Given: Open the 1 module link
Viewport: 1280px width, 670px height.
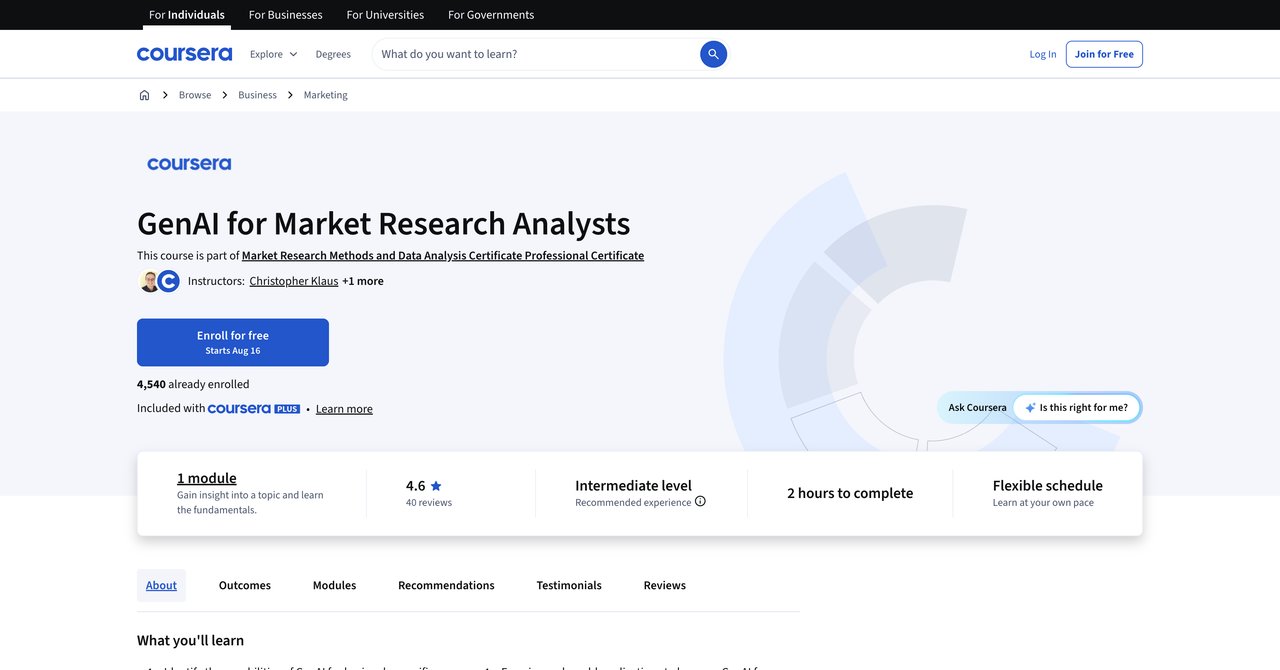Looking at the screenshot, I should (207, 478).
